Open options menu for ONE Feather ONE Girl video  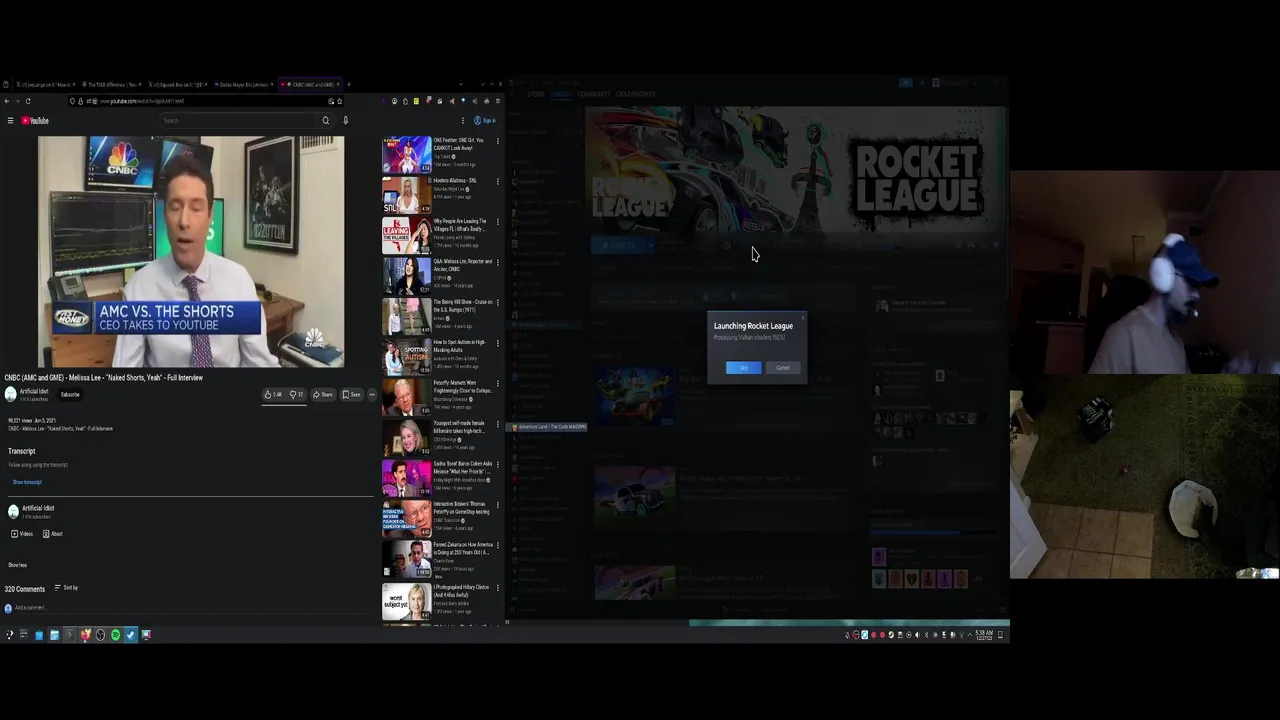[x=497, y=141]
